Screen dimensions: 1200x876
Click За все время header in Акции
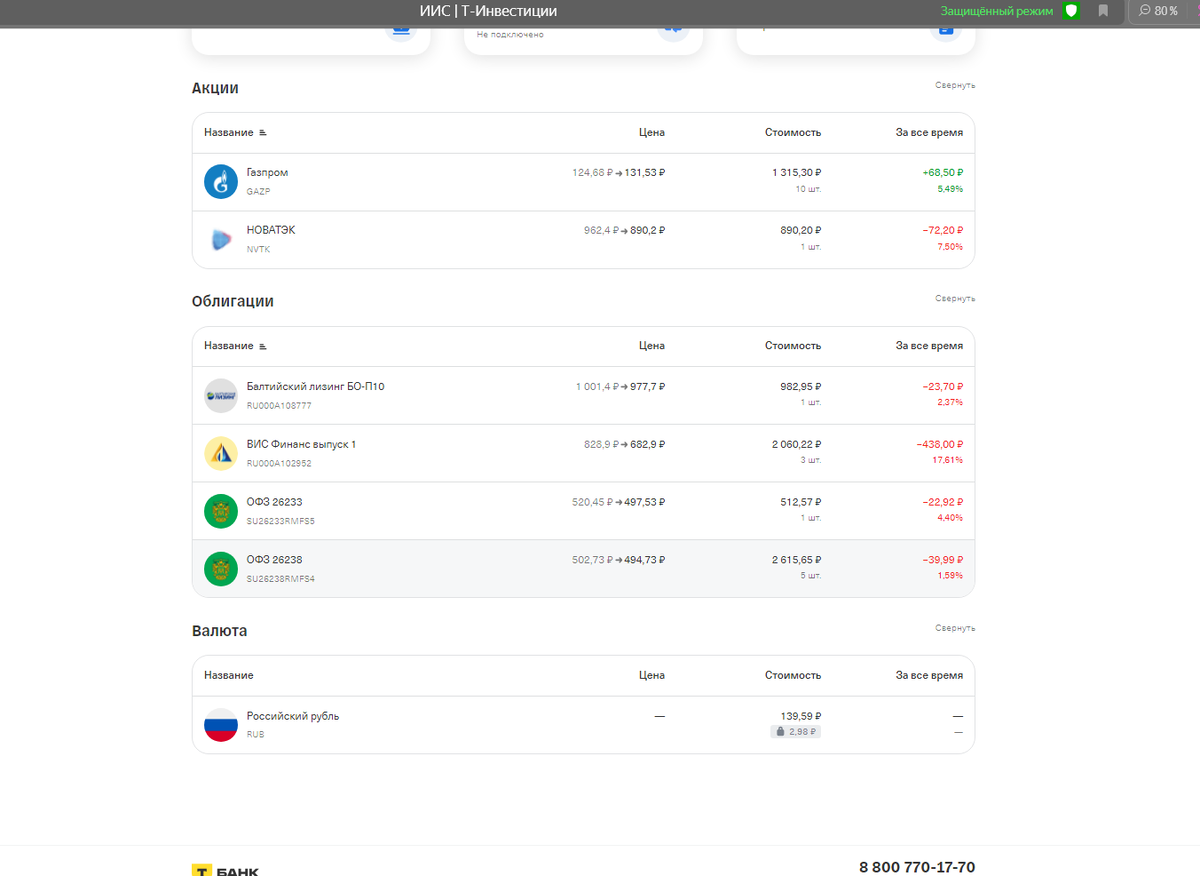[929, 132]
